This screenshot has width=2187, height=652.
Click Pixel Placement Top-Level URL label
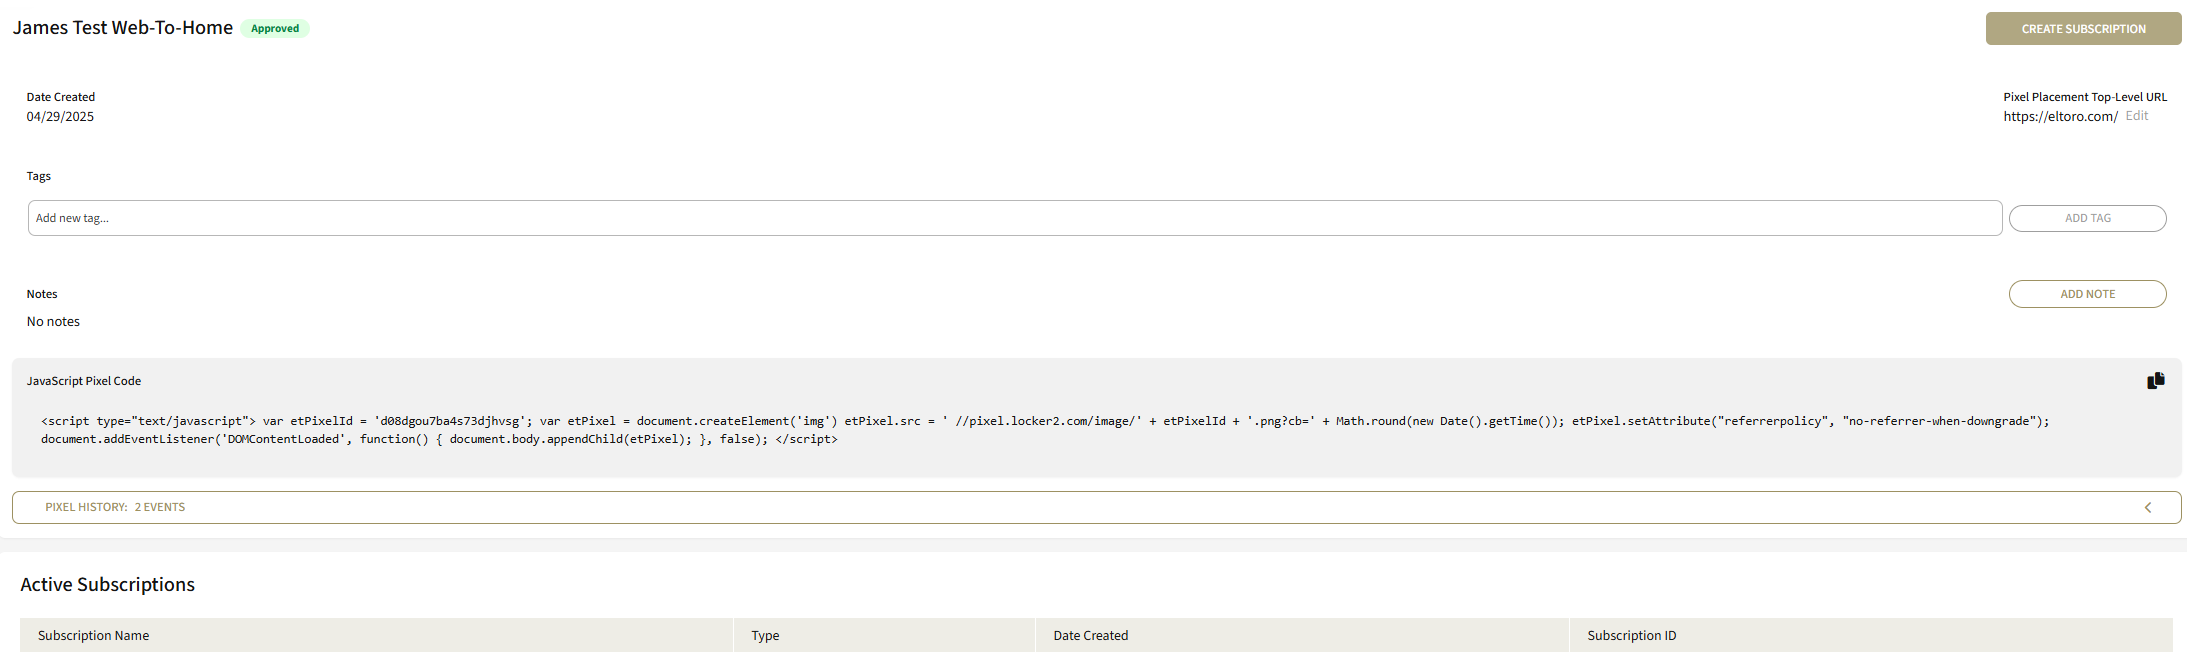[x=2085, y=97]
